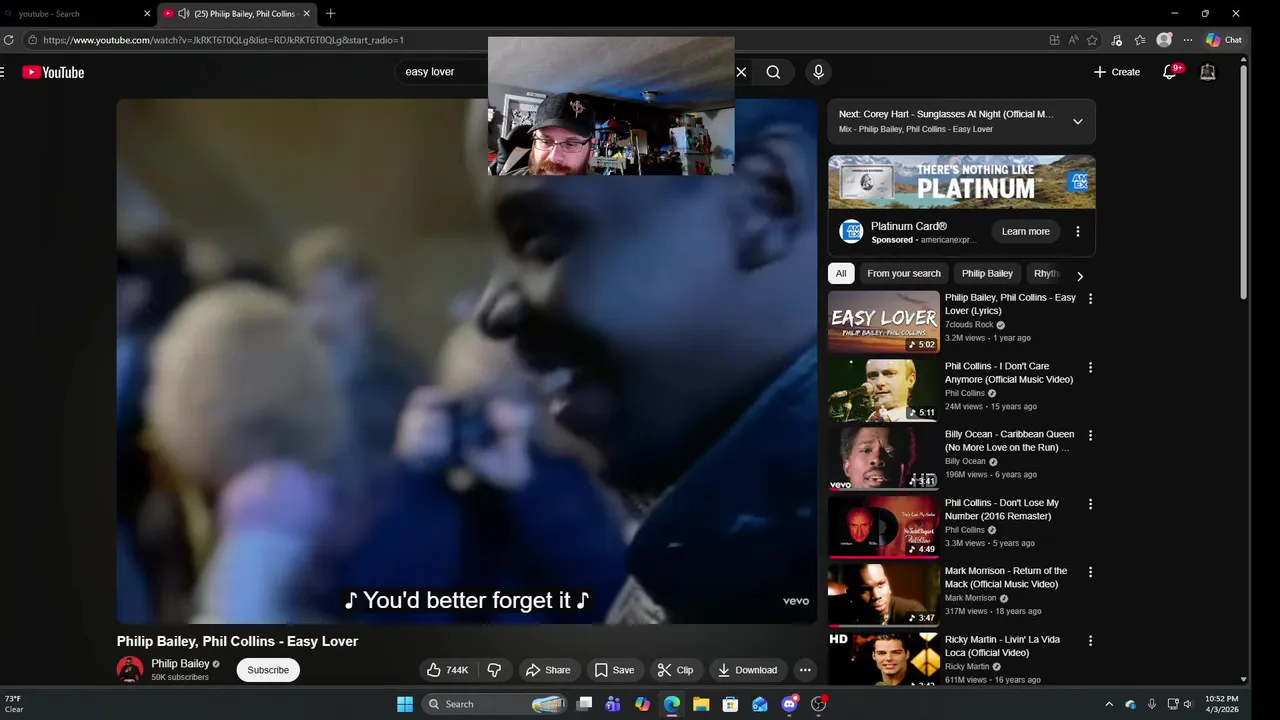Viewport: 1280px width, 720px height.
Task: Open YouTube notifications bell
Action: (x=1170, y=72)
